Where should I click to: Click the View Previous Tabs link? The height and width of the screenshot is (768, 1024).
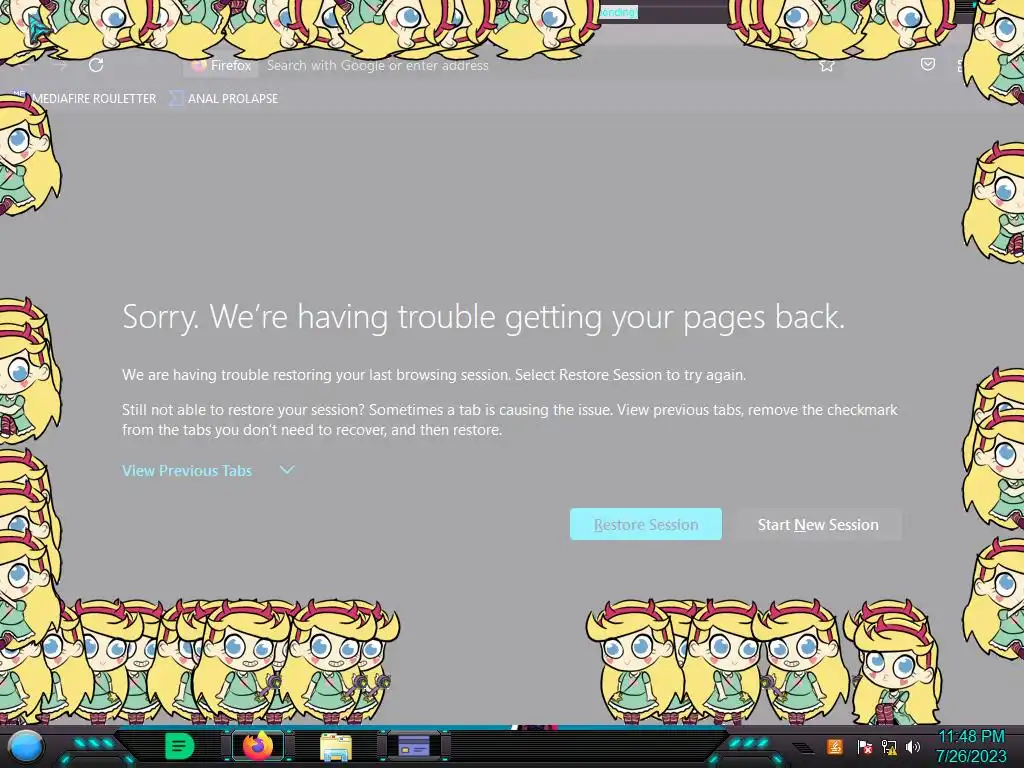click(x=187, y=470)
